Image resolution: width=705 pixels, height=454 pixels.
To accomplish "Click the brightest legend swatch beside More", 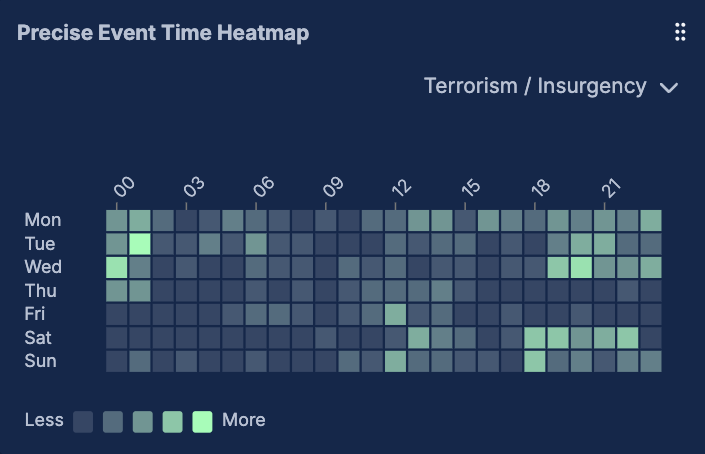I will tap(202, 420).
